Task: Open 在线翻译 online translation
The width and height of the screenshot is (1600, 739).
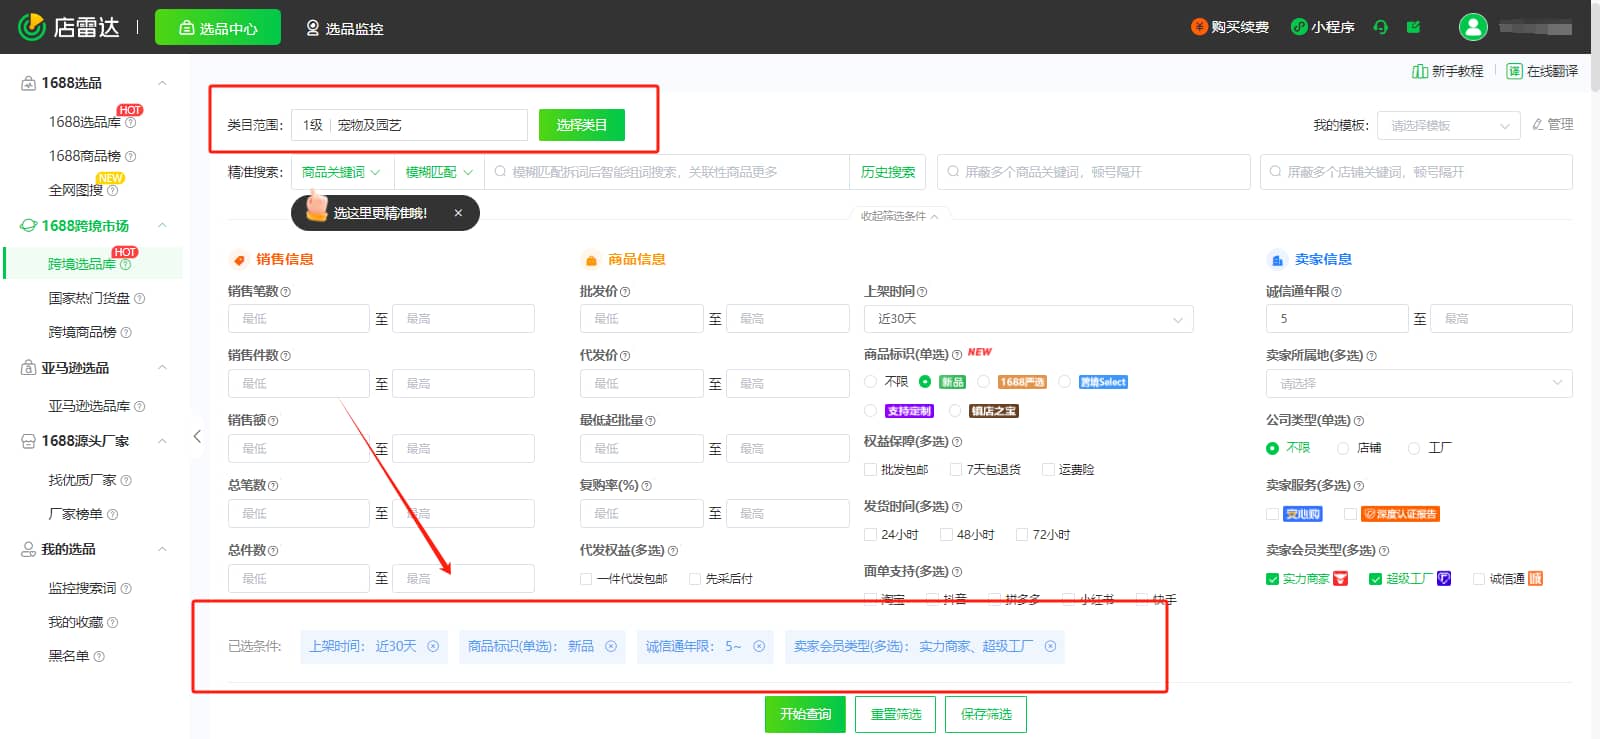Action: (1542, 71)
